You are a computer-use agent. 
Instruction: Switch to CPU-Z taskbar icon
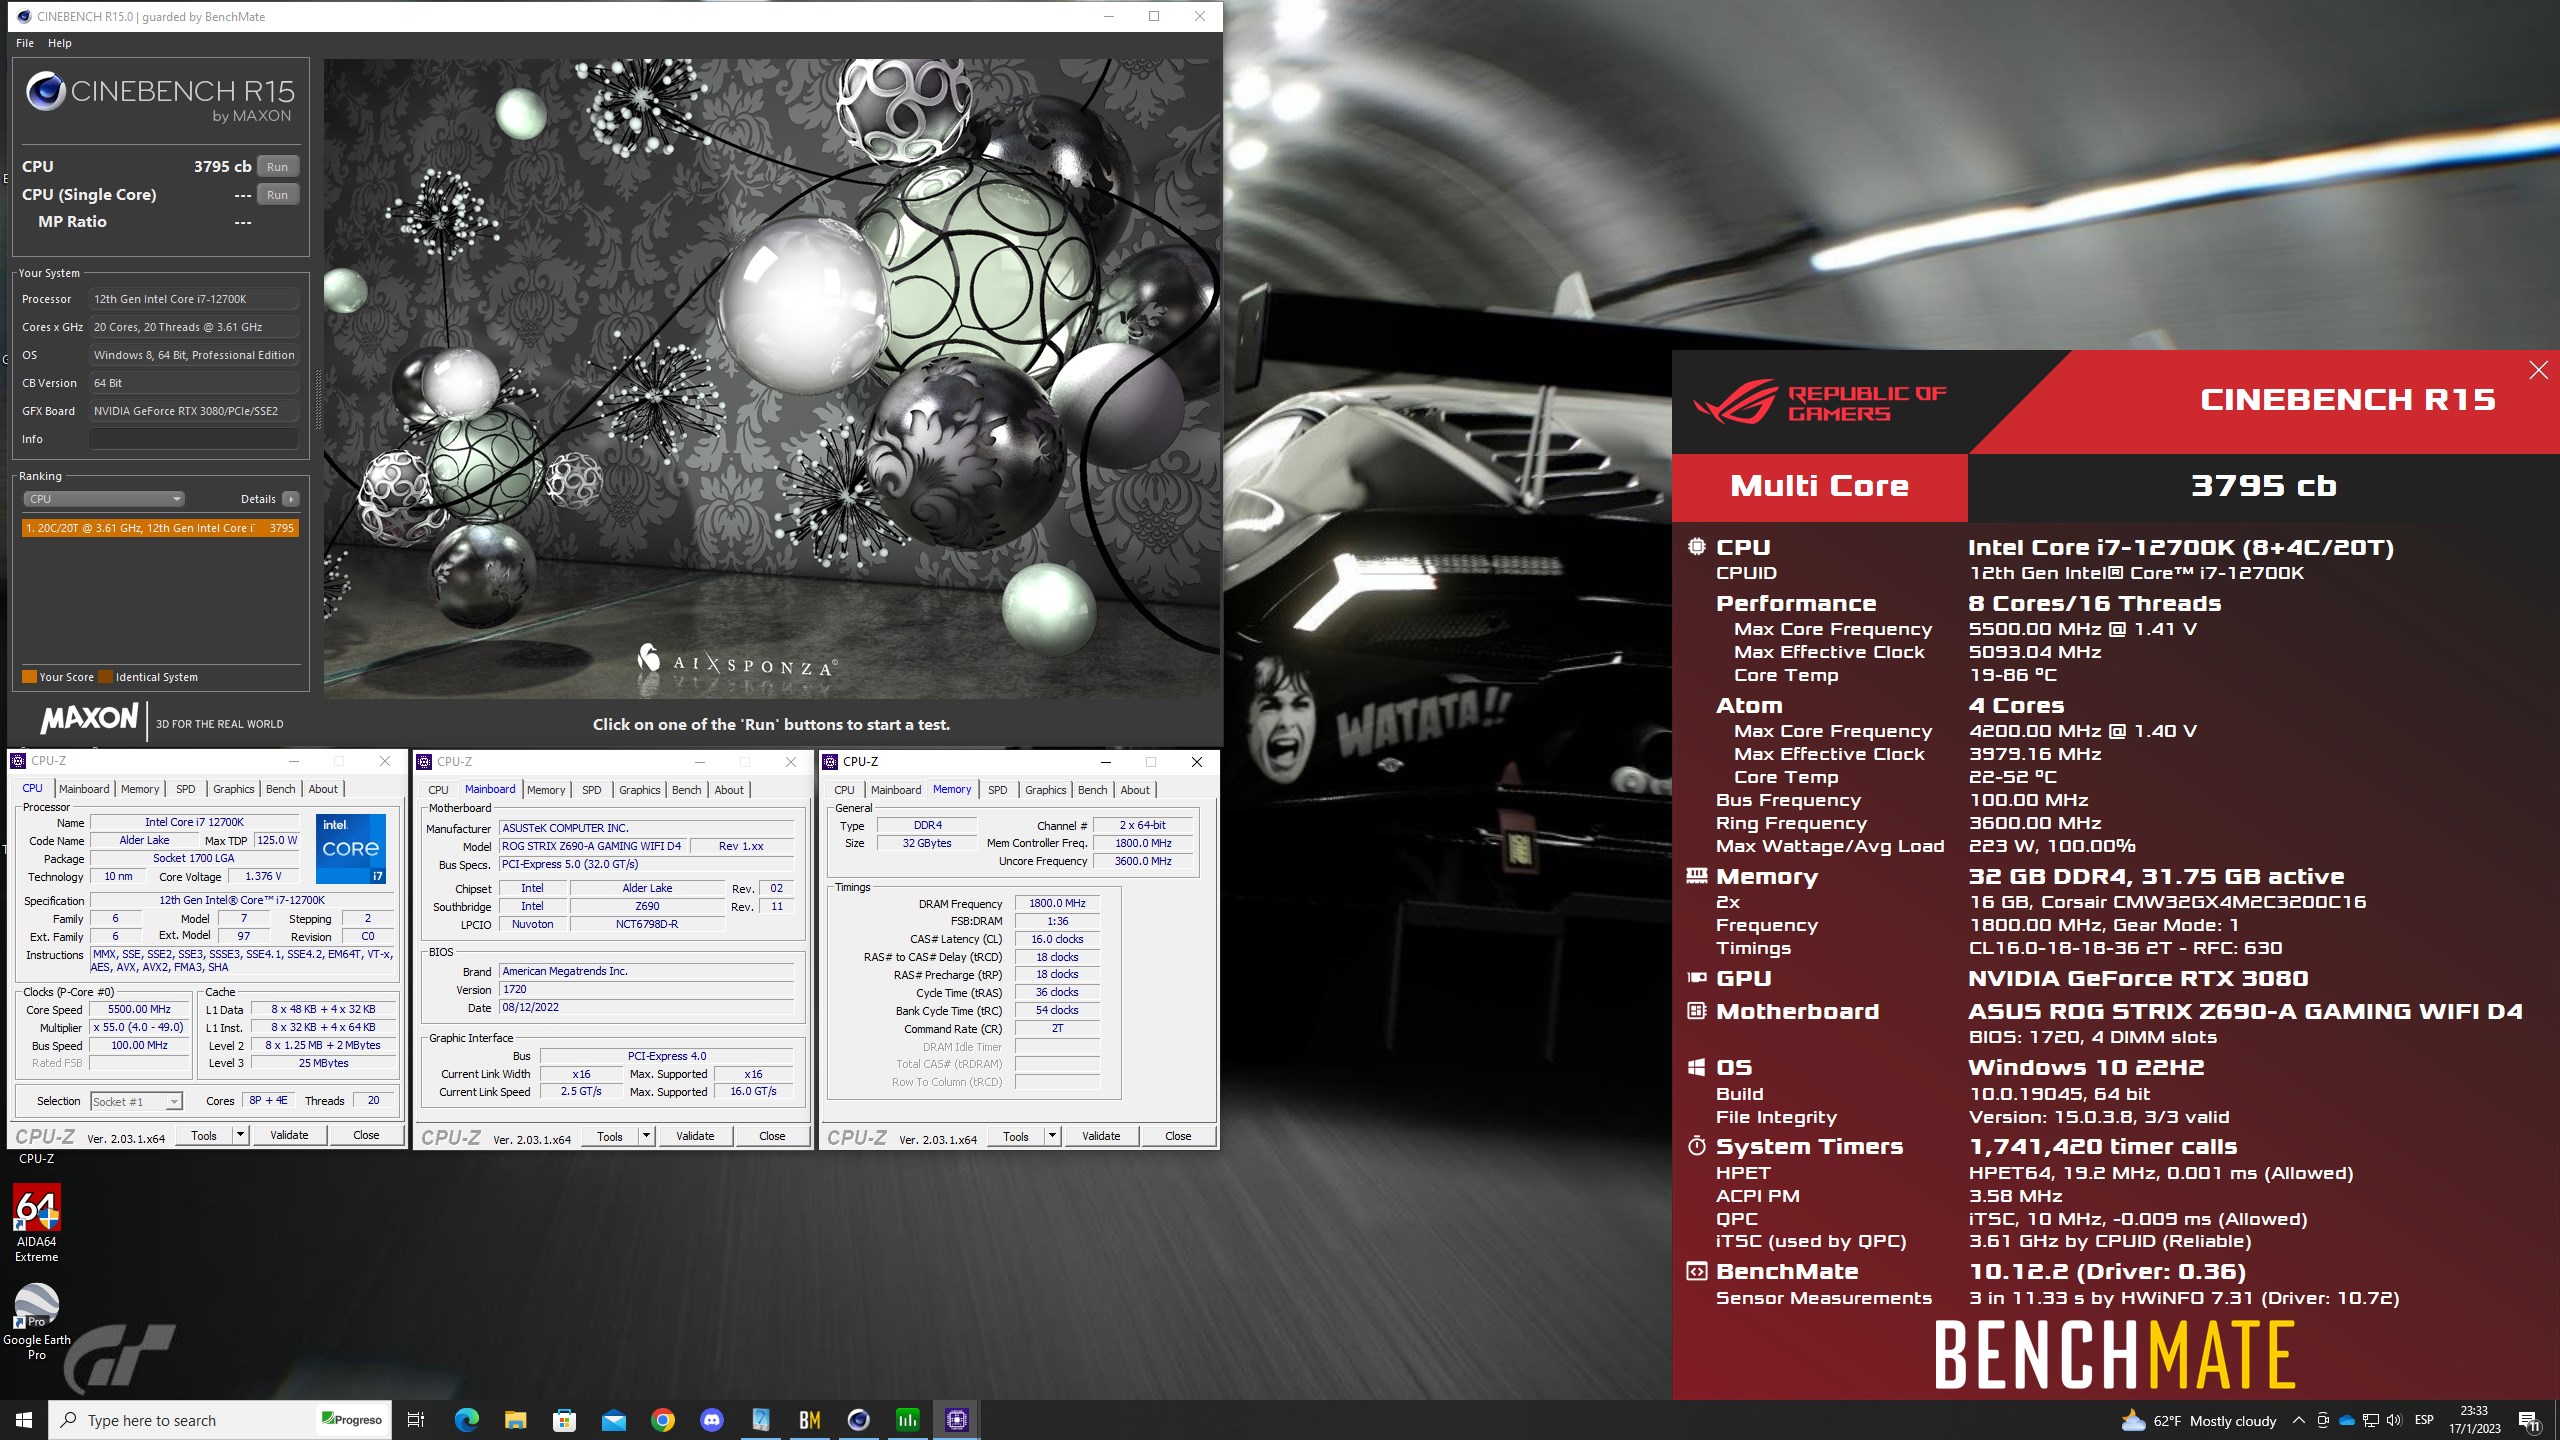pos(956,1420)
